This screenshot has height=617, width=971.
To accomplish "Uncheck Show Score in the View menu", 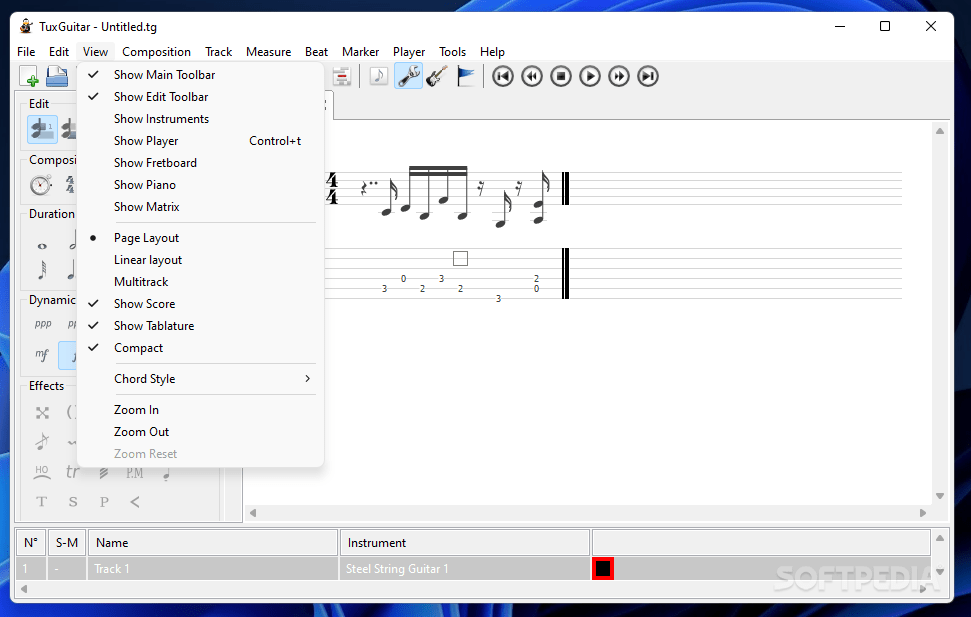I will pos(145,303).
